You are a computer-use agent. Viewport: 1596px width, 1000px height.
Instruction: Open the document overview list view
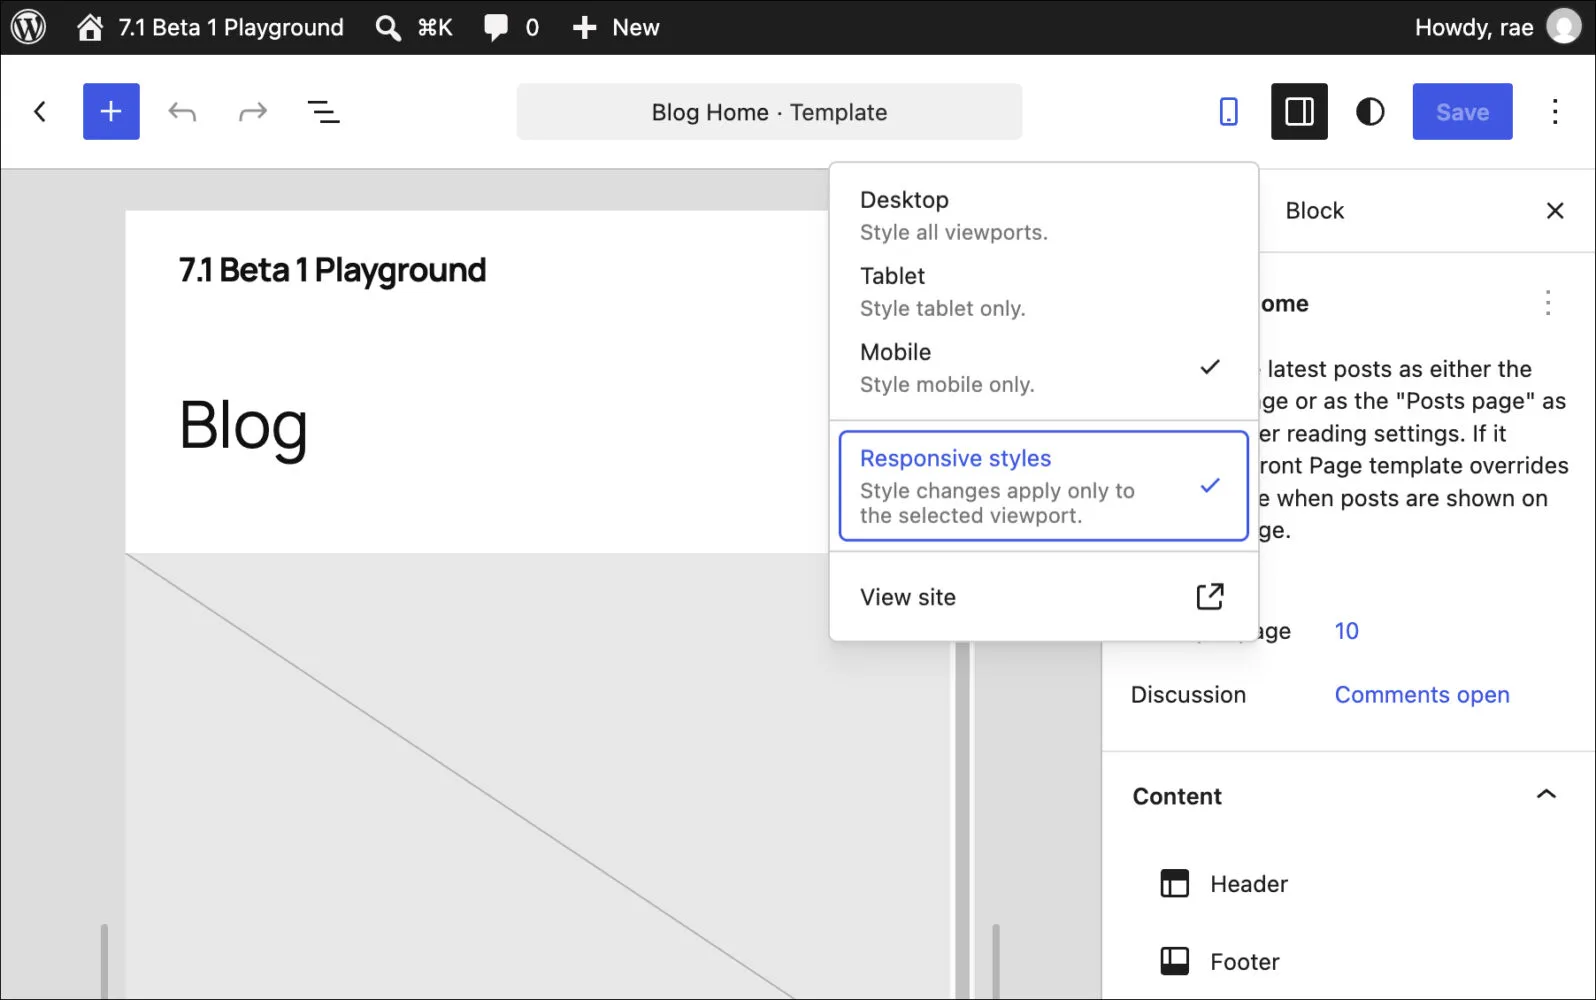click(x=324, y=111)
